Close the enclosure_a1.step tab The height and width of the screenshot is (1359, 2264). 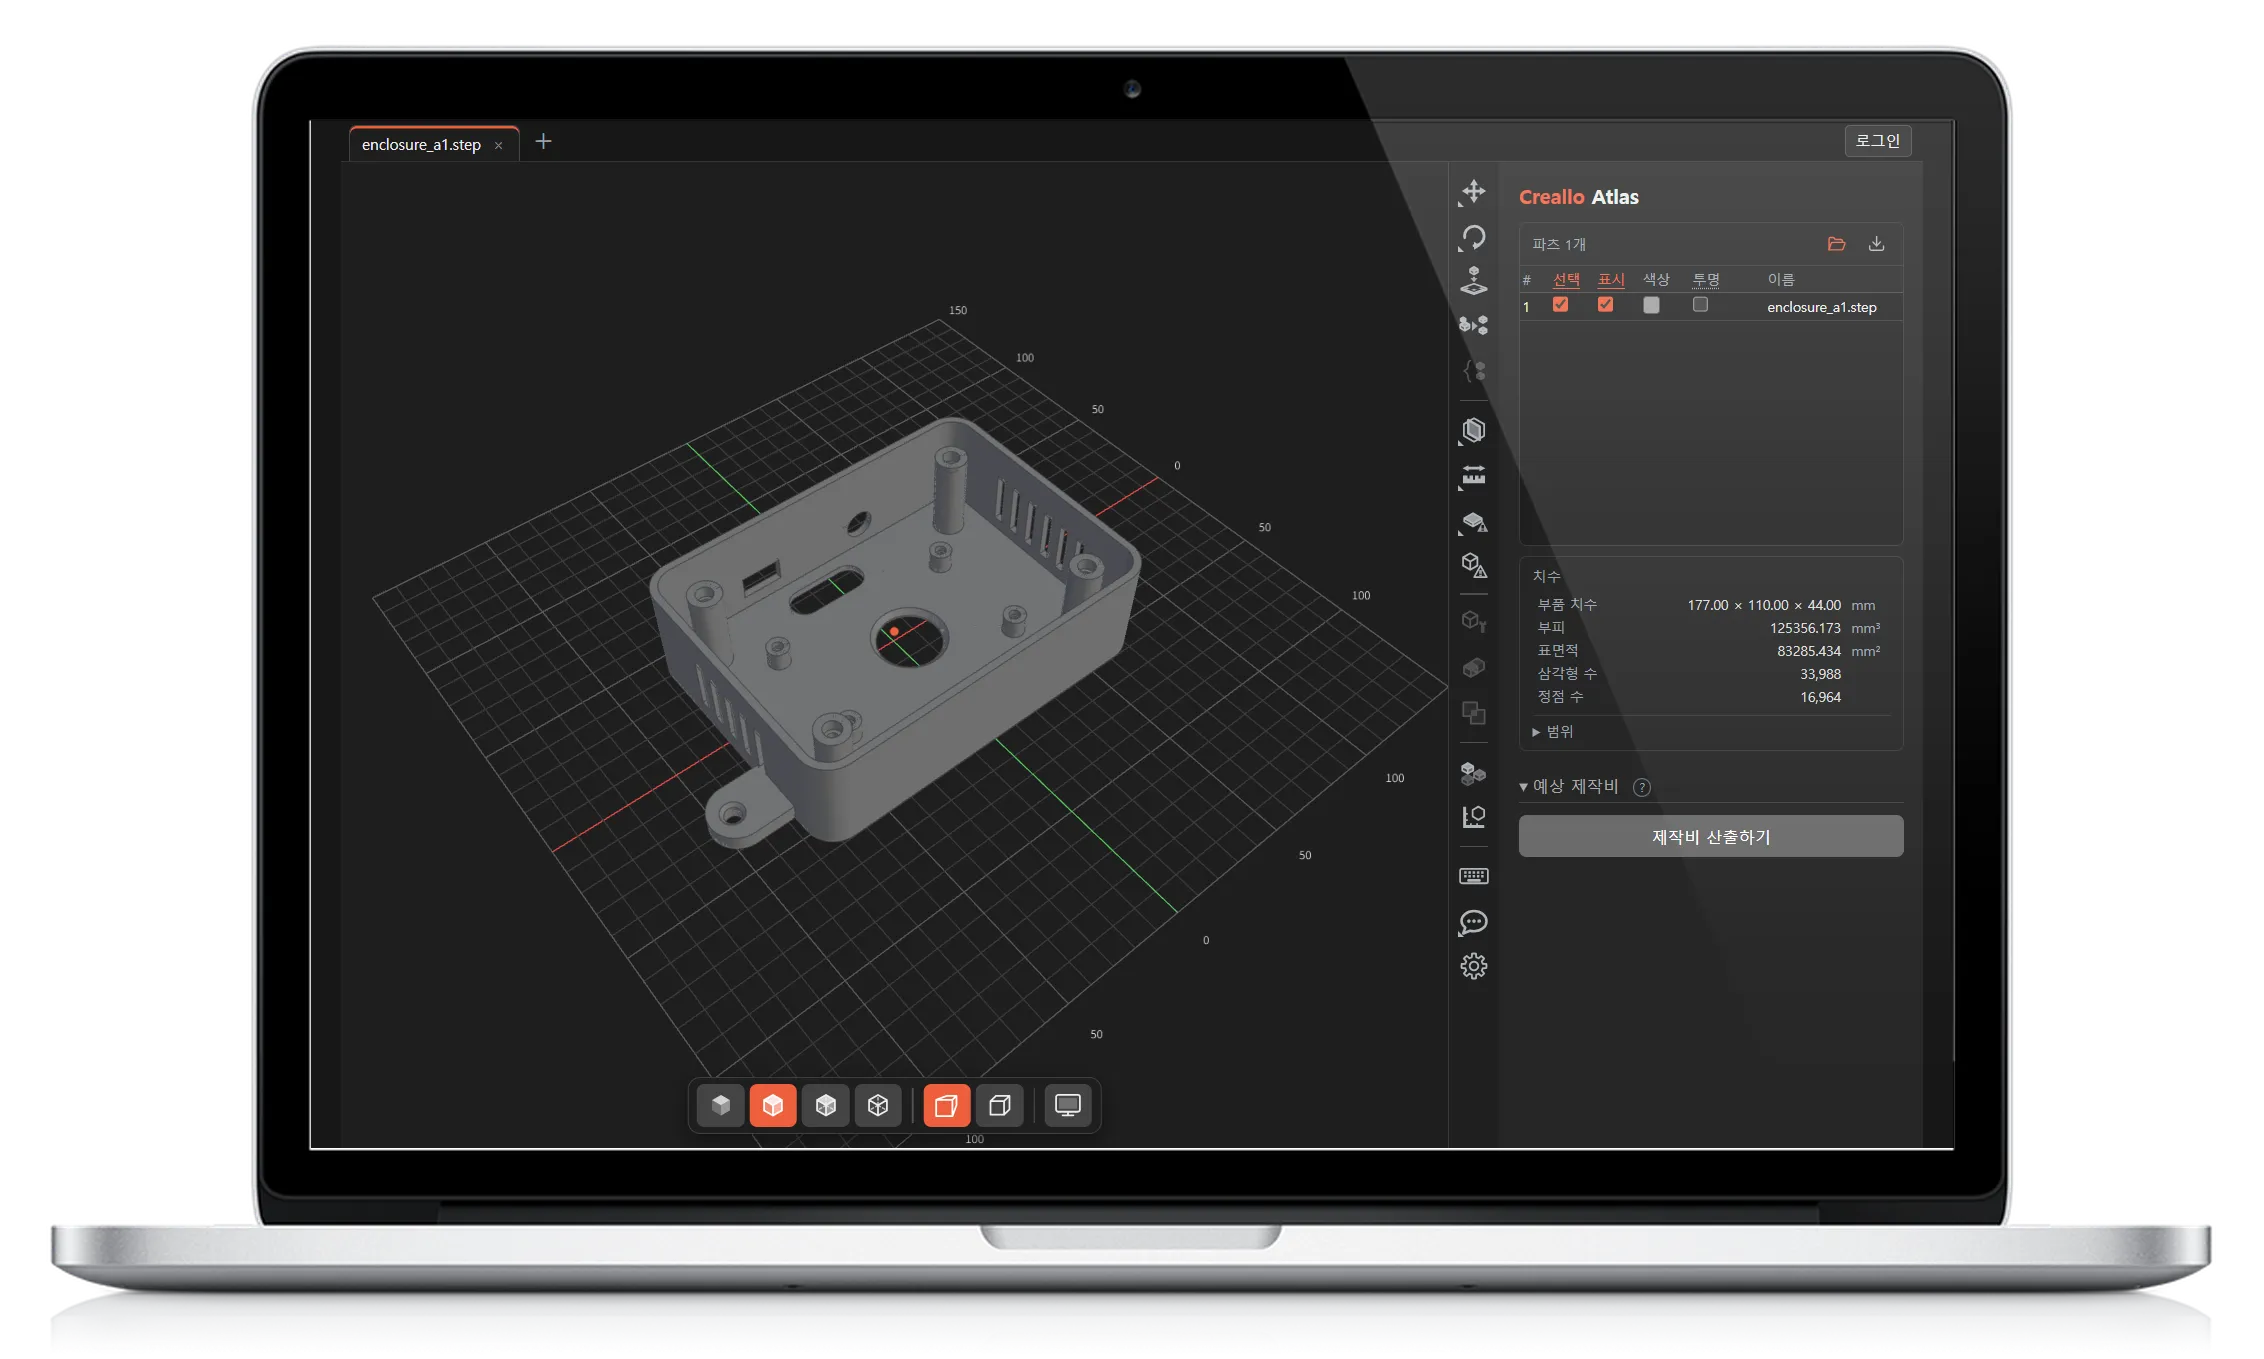click(x=498, y=146)
